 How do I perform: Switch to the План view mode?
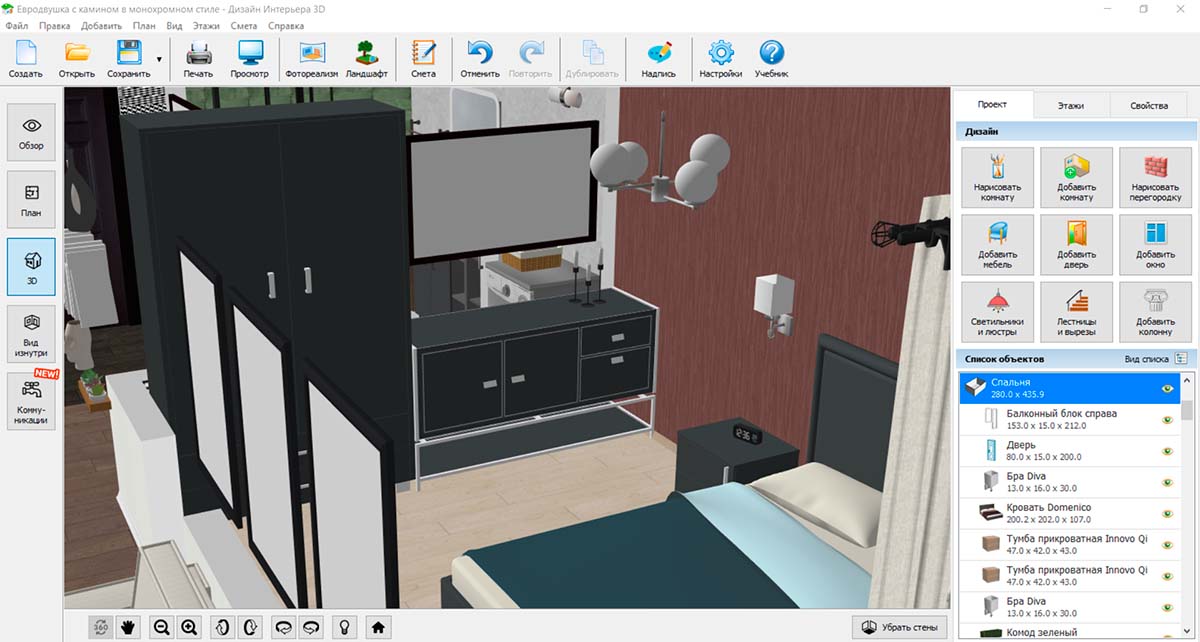[31, 201]
